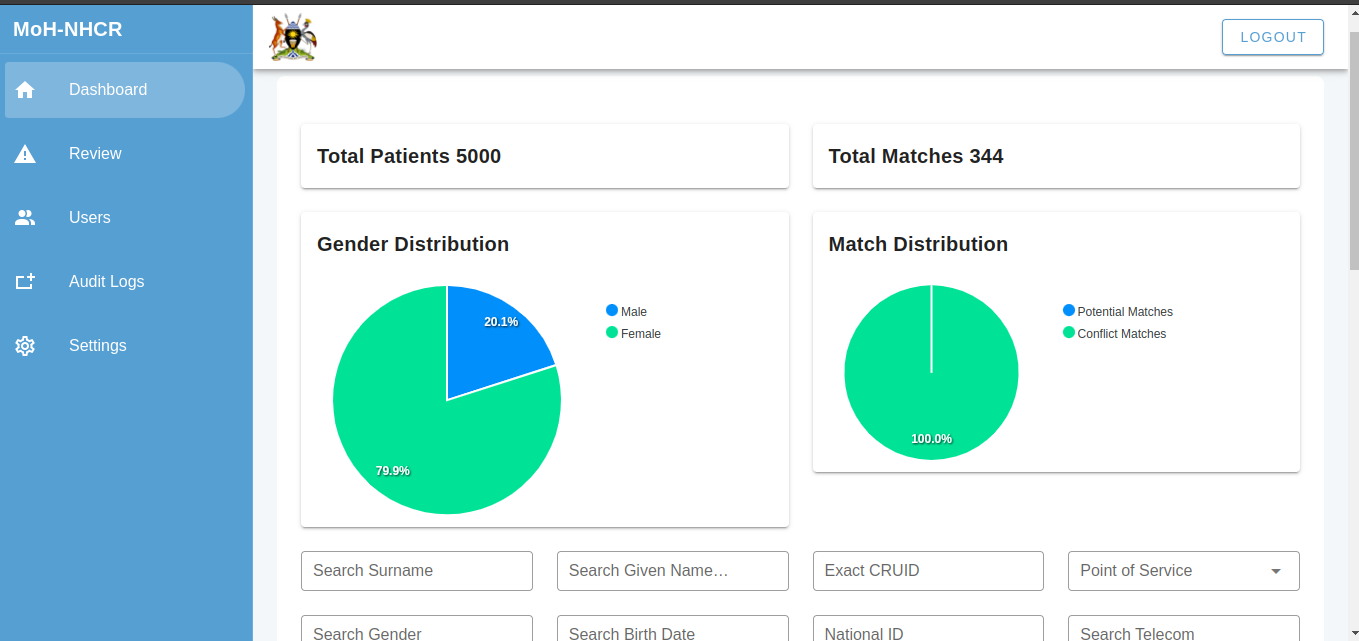The image size is (1359, 641).
Task: Open the Point of Service dropdown
Action: 1183,571
